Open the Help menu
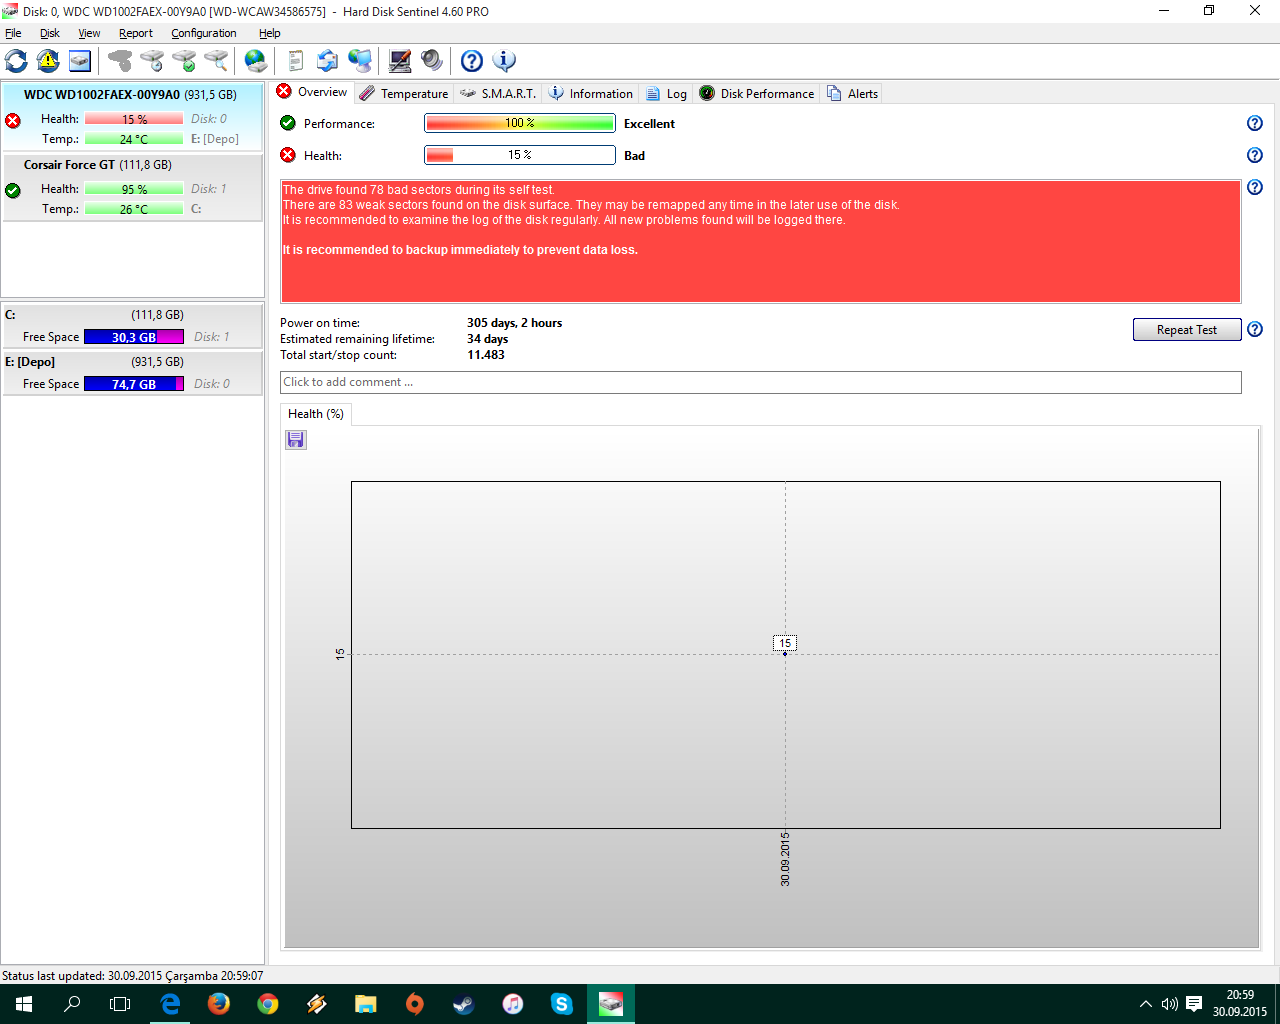Image resolution: width=1280 pixels, height=1024 pixels. (x=270, y=33)
